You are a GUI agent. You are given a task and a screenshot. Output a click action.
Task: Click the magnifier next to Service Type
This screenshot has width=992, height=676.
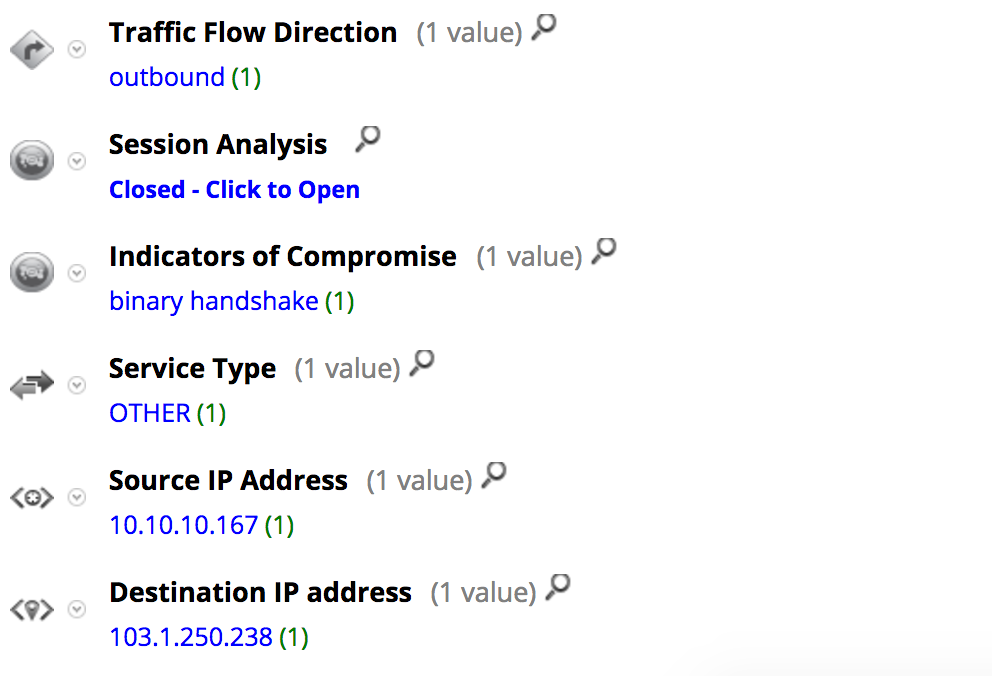tap(423, 364)
